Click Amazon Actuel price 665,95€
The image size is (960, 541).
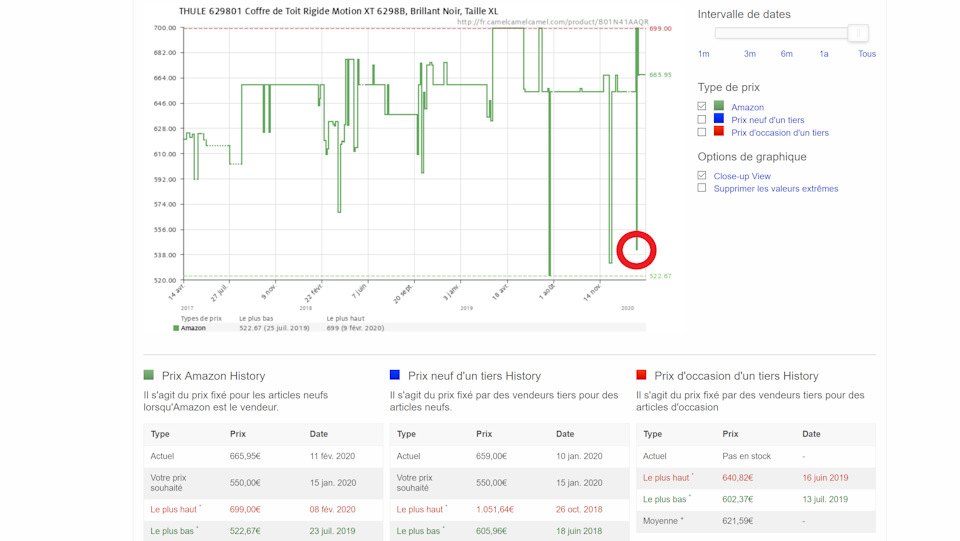coord(245,456)
